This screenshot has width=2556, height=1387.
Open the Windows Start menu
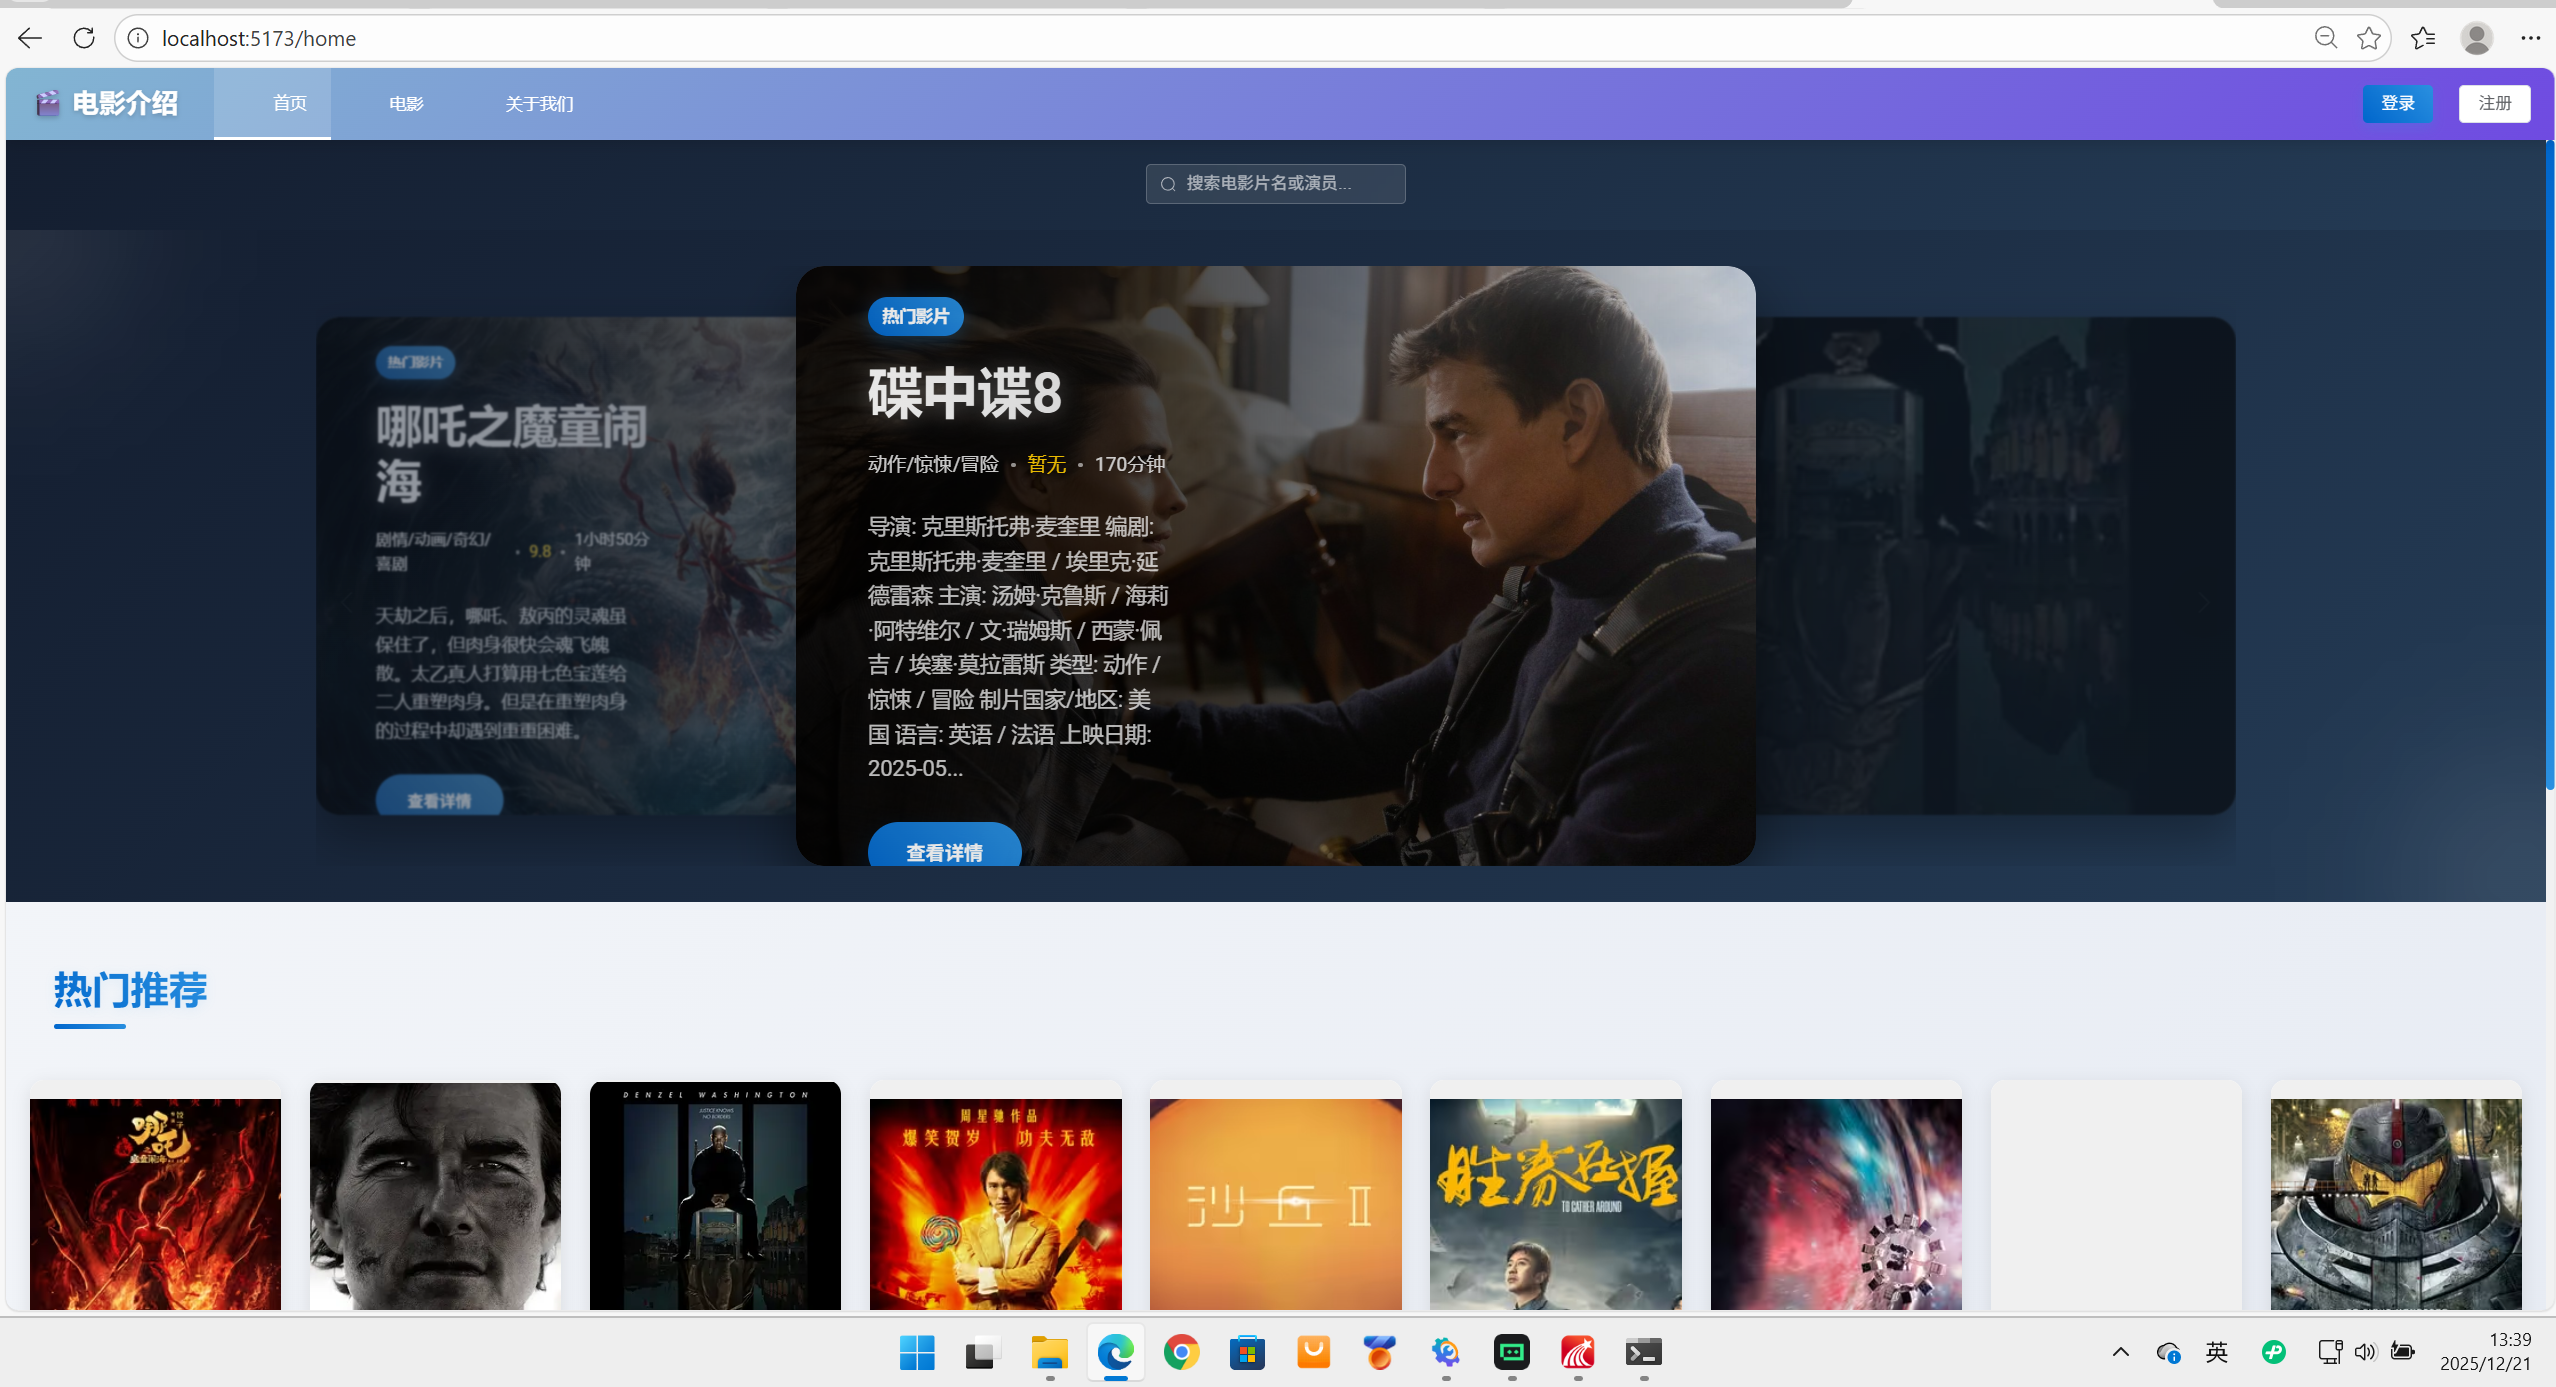tap(917, 1353)
